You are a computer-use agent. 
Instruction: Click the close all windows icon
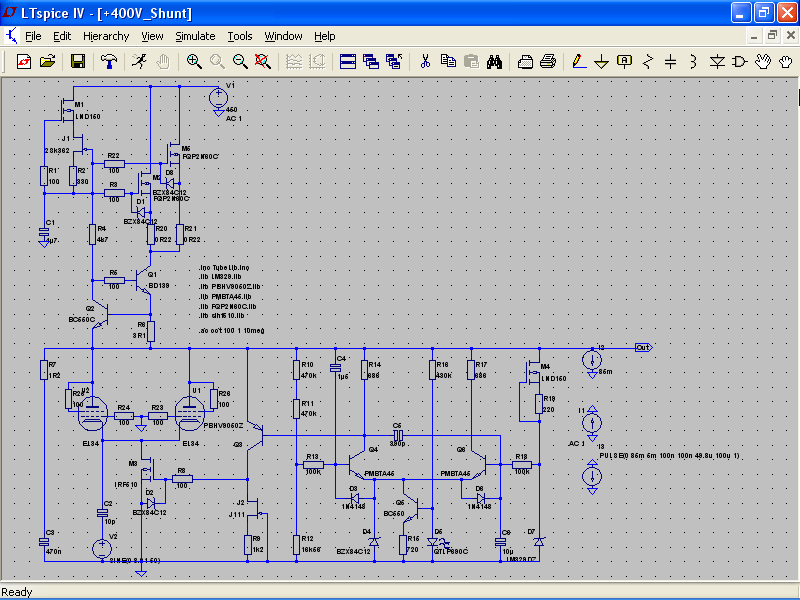[x=394, y=62]
